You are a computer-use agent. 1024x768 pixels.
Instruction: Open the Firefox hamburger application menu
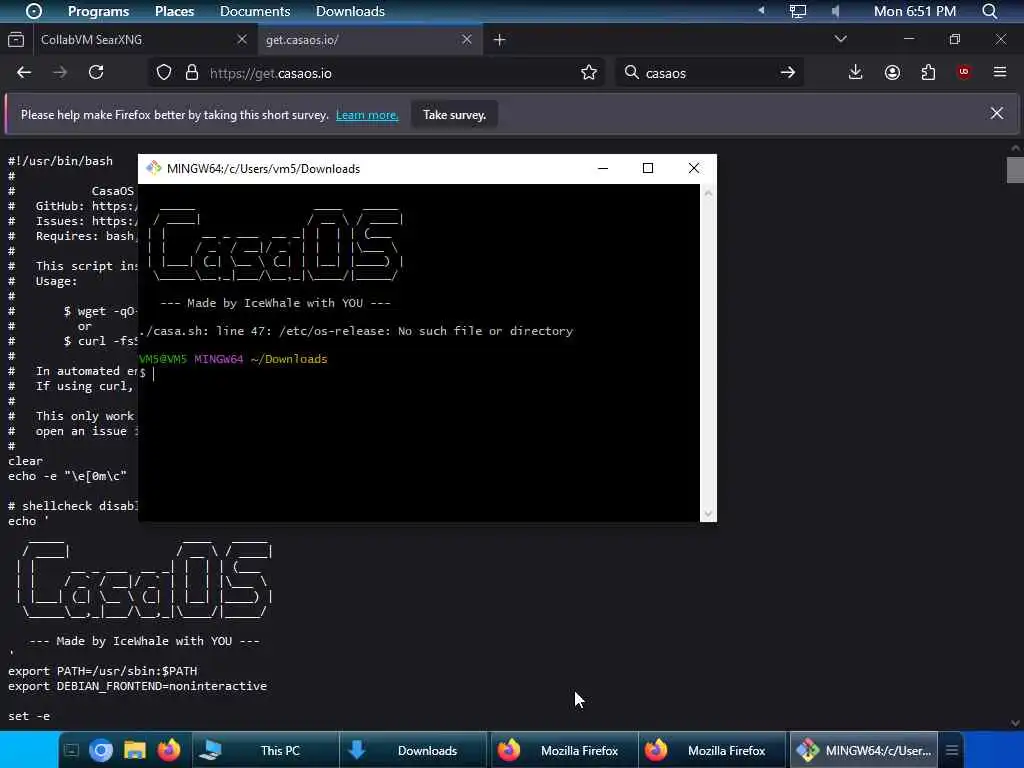coord(1000,72)
